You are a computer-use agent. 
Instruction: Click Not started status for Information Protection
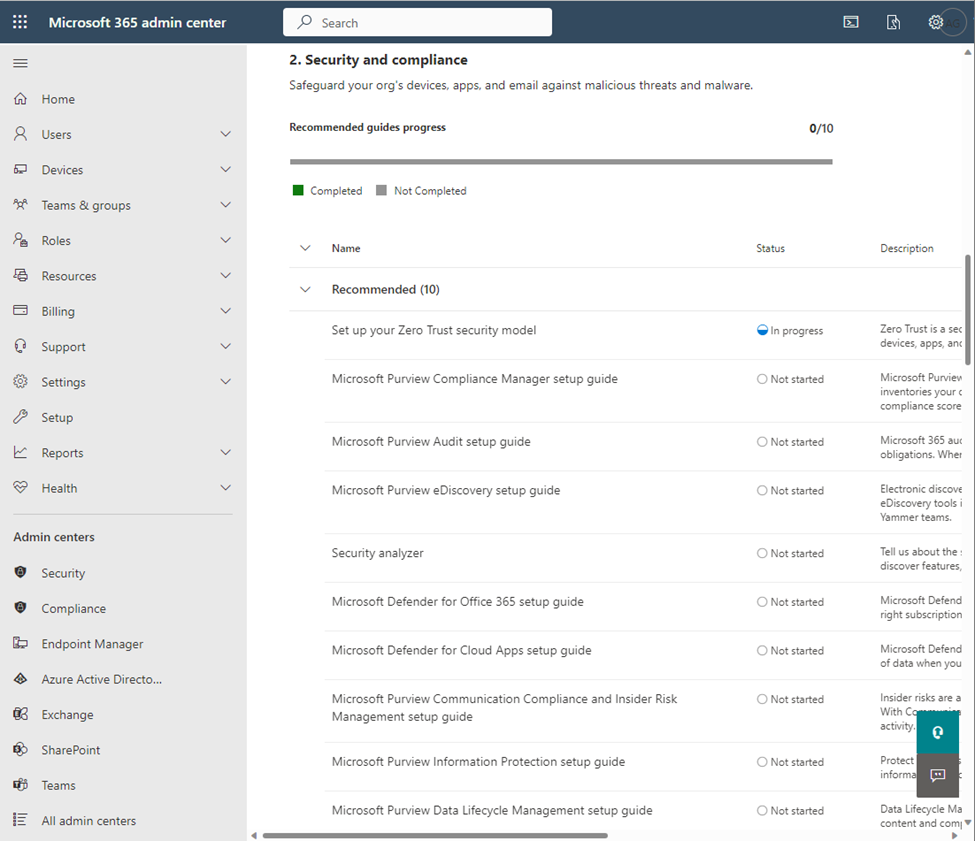[x=790, y=762]
